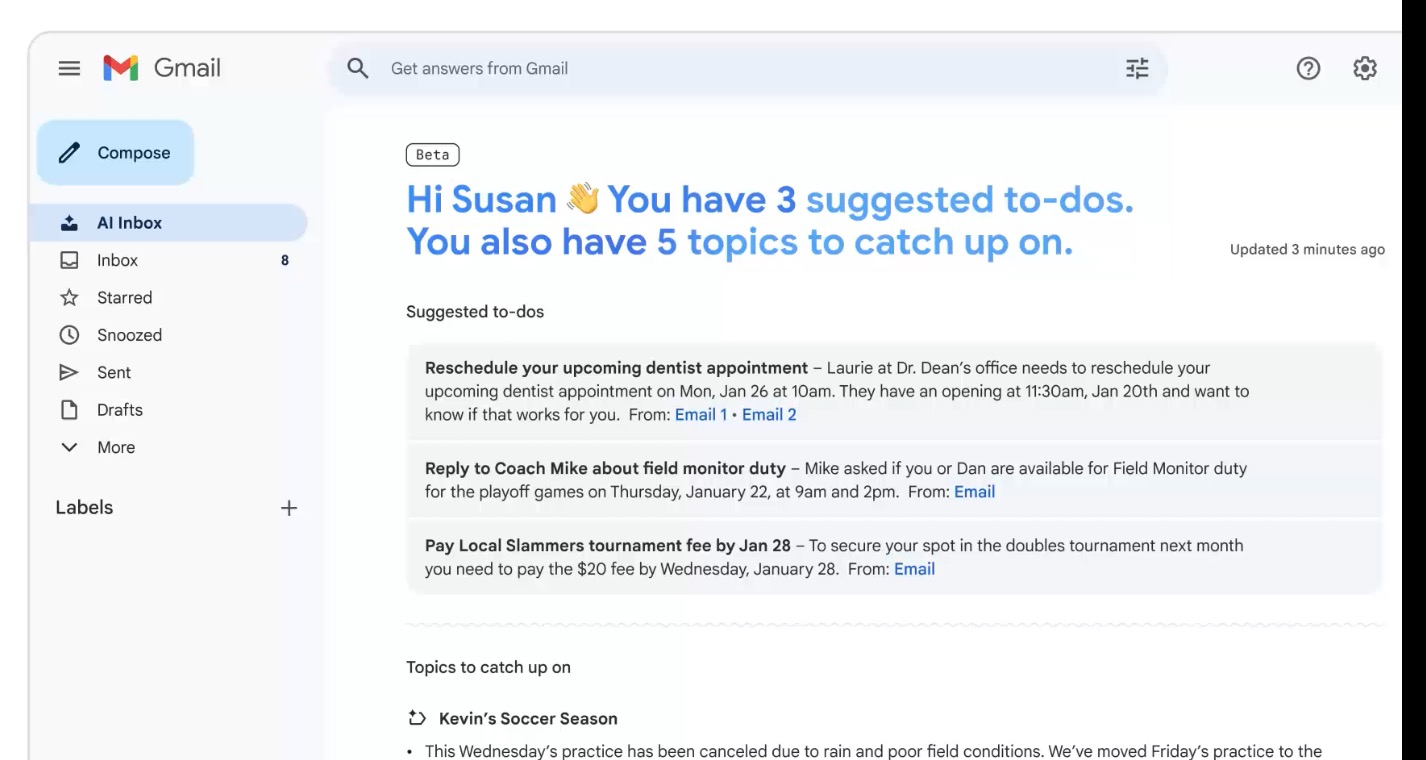Click the search field "Get answers from Gmail"
The image size is (1426, 760).
pos(747,68)
